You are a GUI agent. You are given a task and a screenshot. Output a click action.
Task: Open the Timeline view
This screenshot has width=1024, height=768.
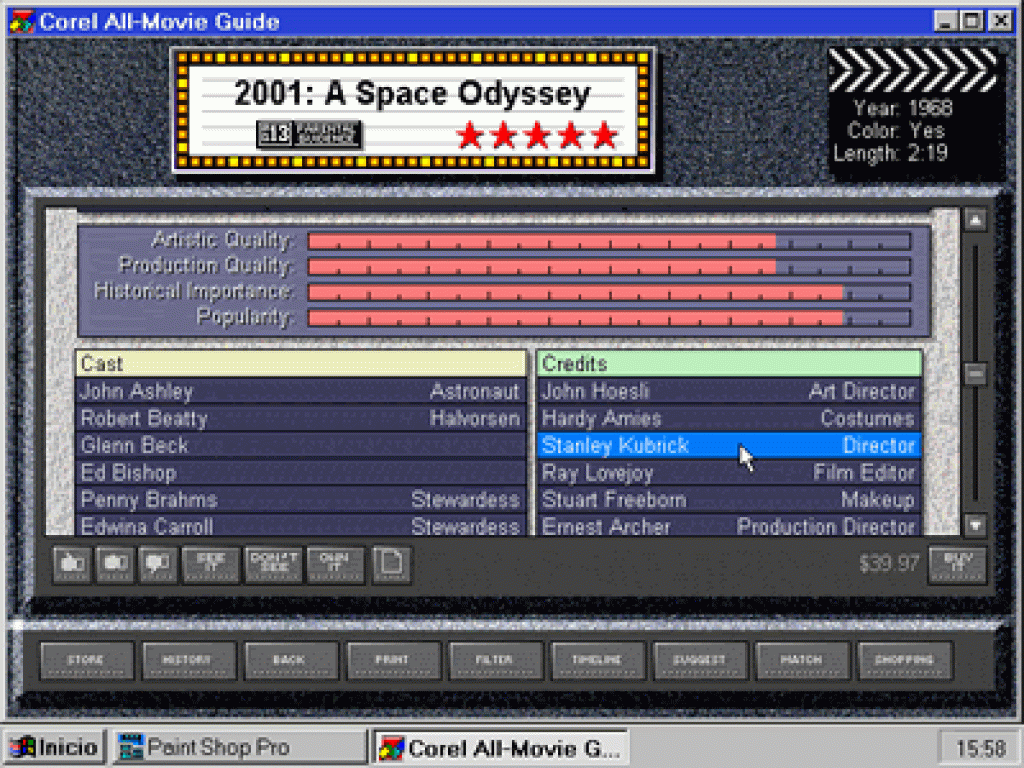(597, 660)
